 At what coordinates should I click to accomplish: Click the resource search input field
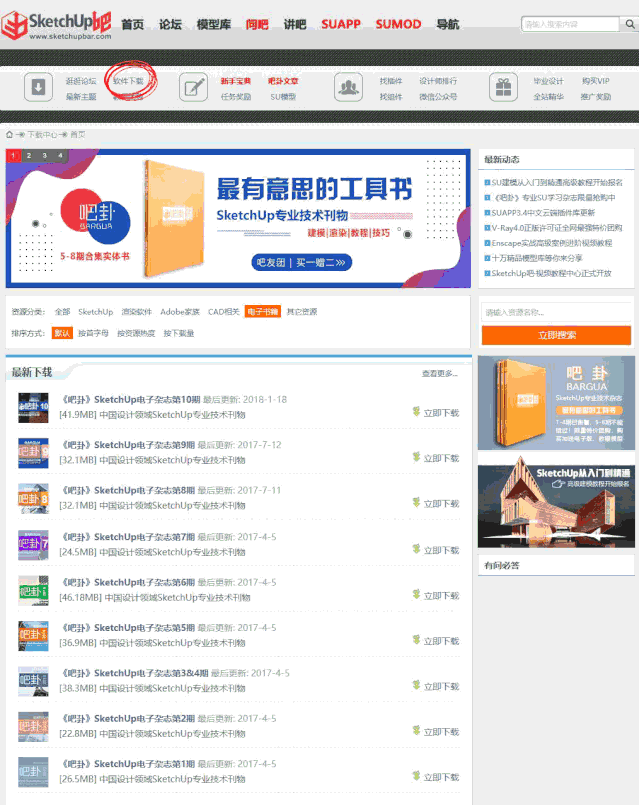click(556, 312)
